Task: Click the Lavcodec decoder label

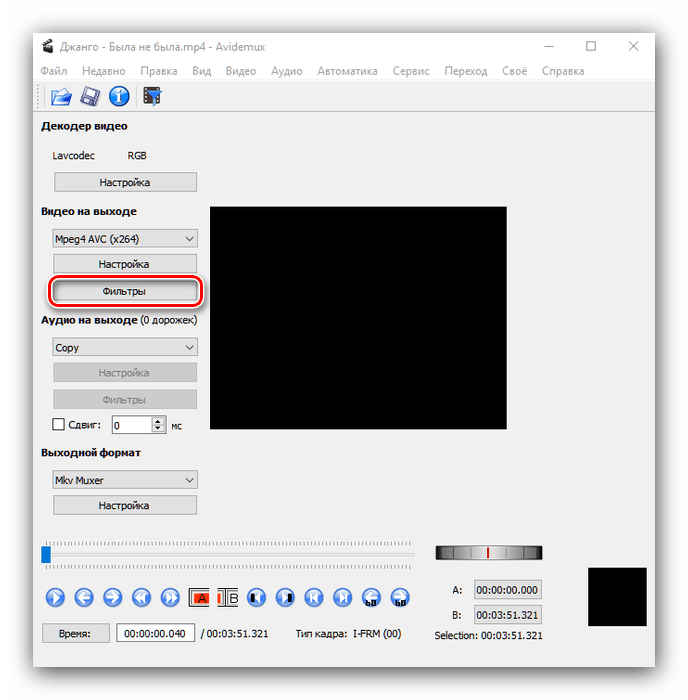Action: (73, 156)
